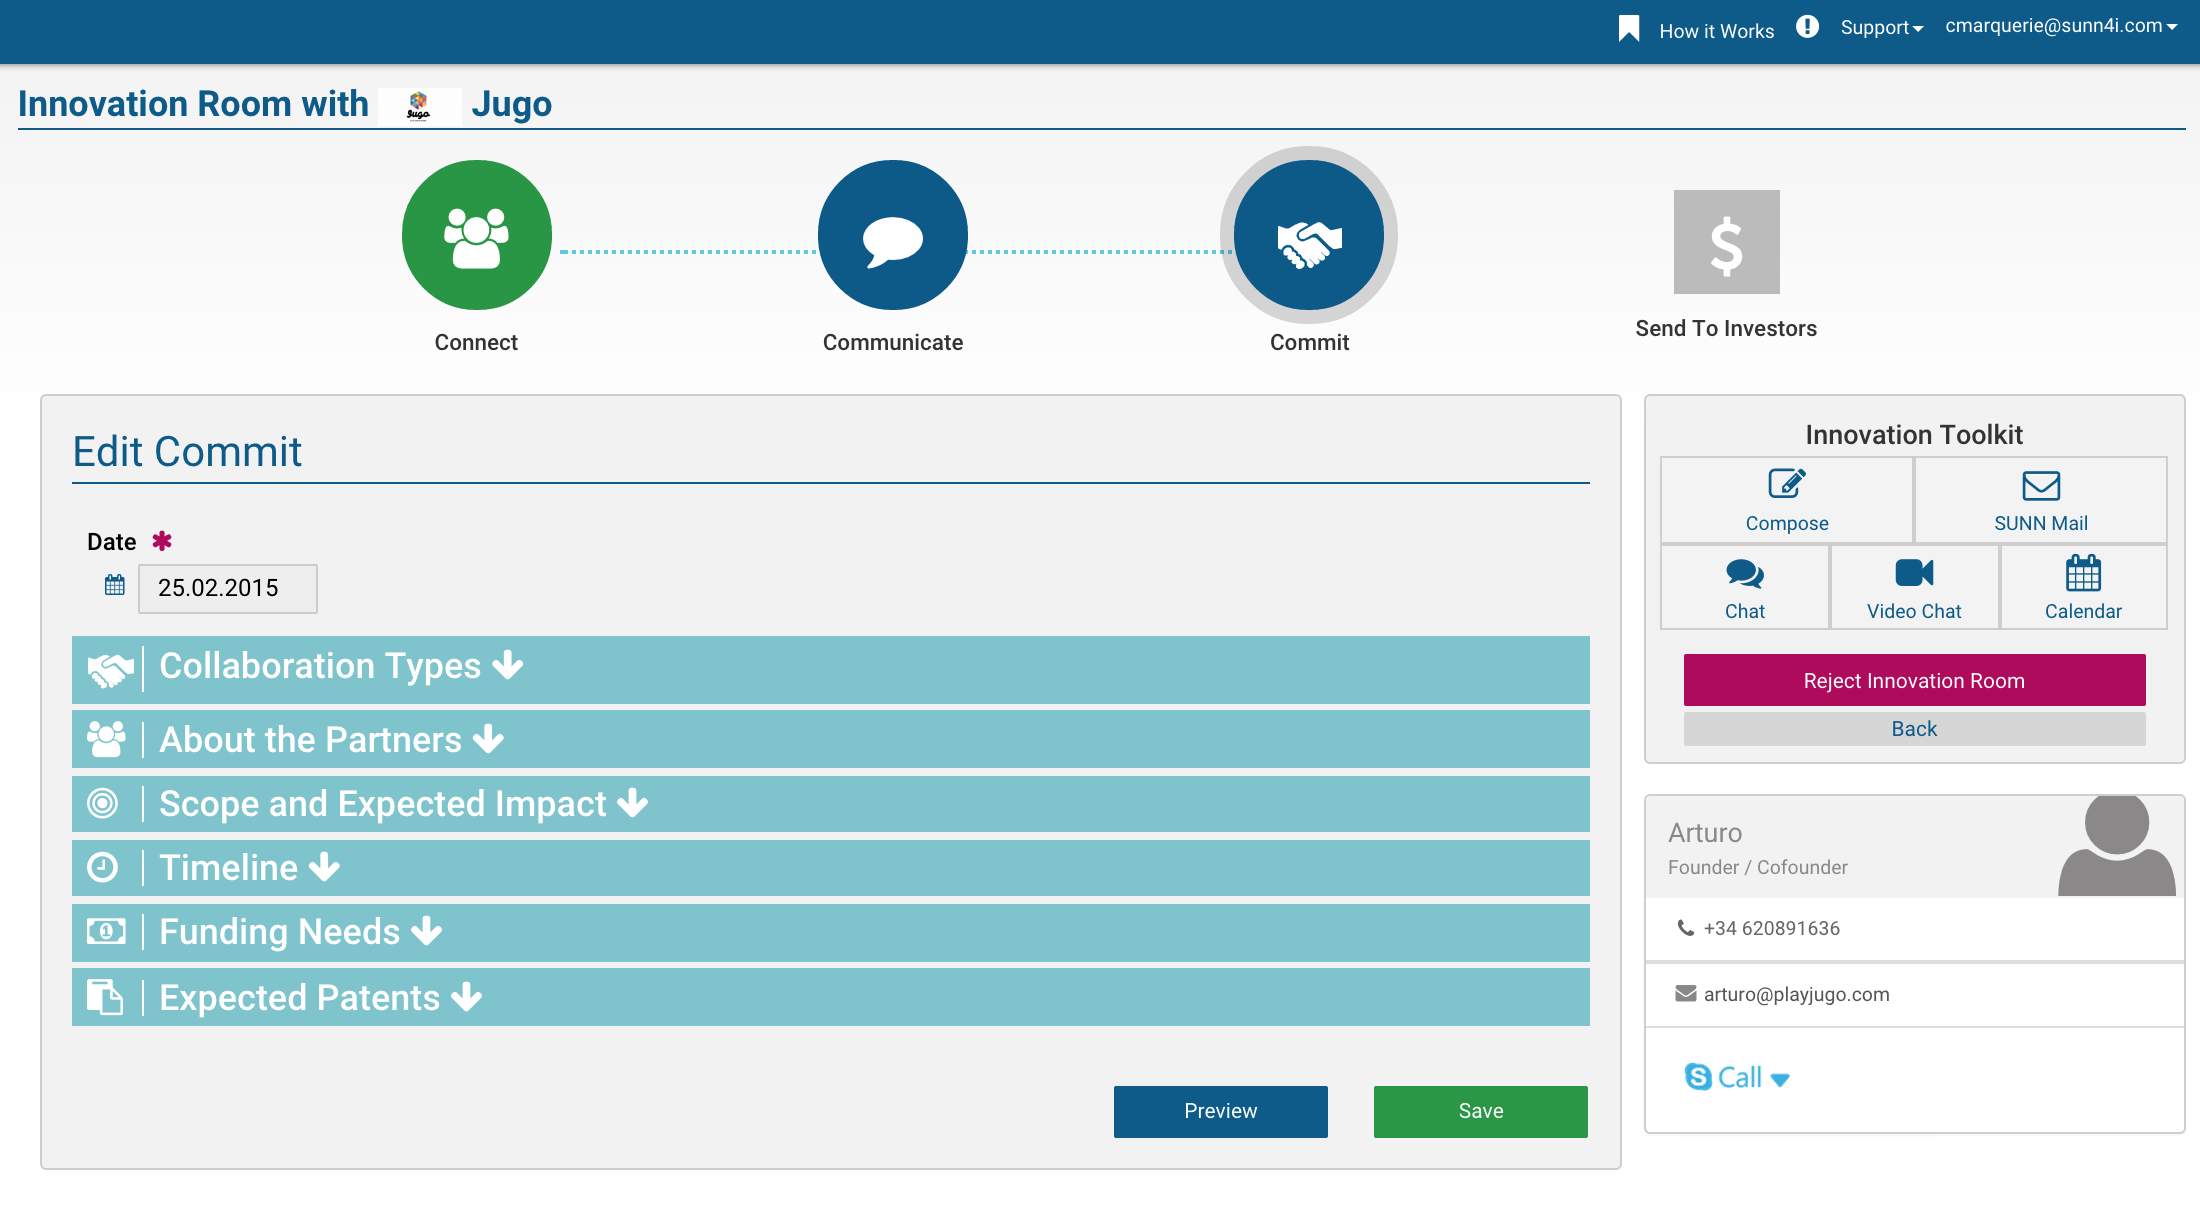The width and height of the screenshot is (2200, 1220).
Task: Click the calendar icon beside the date field
Action: [115, 585]
